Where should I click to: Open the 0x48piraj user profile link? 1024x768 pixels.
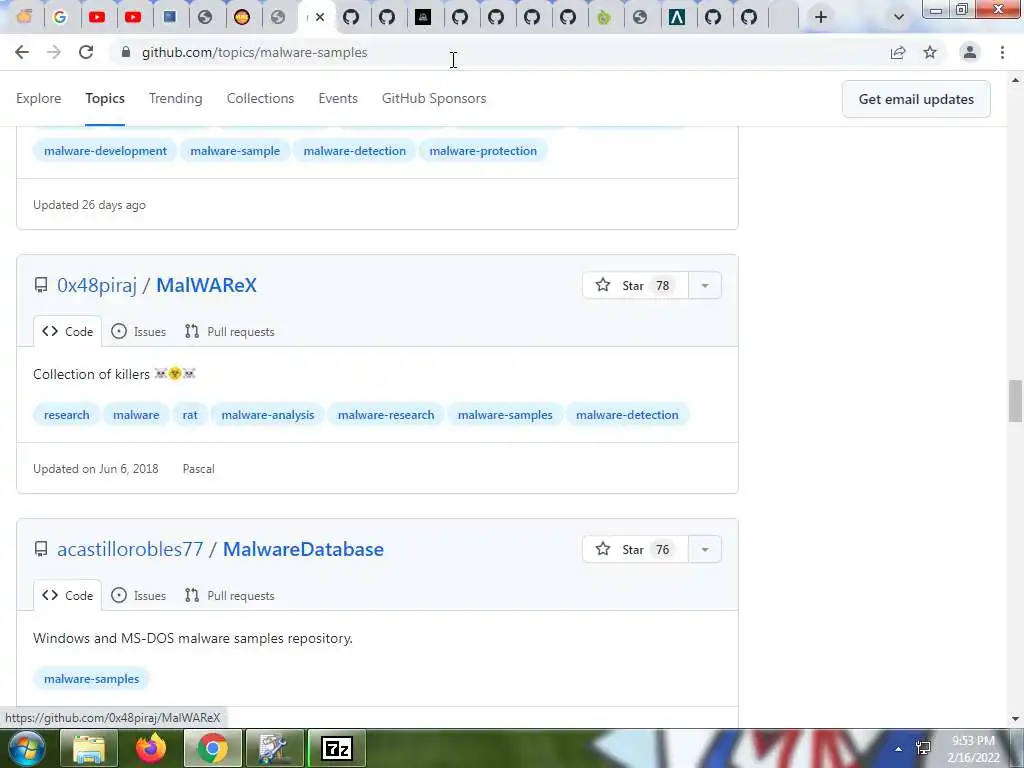point(97,285)
